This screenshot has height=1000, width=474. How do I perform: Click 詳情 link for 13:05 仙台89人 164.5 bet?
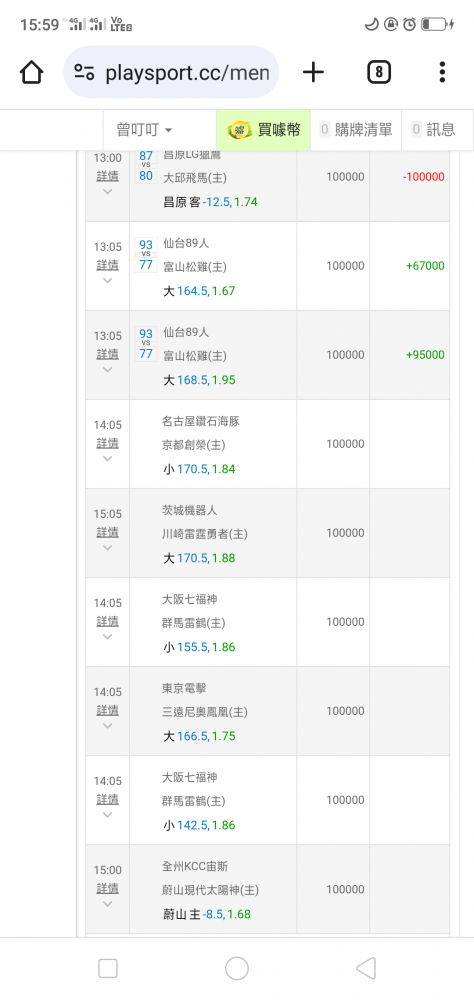tap(107, 265)
